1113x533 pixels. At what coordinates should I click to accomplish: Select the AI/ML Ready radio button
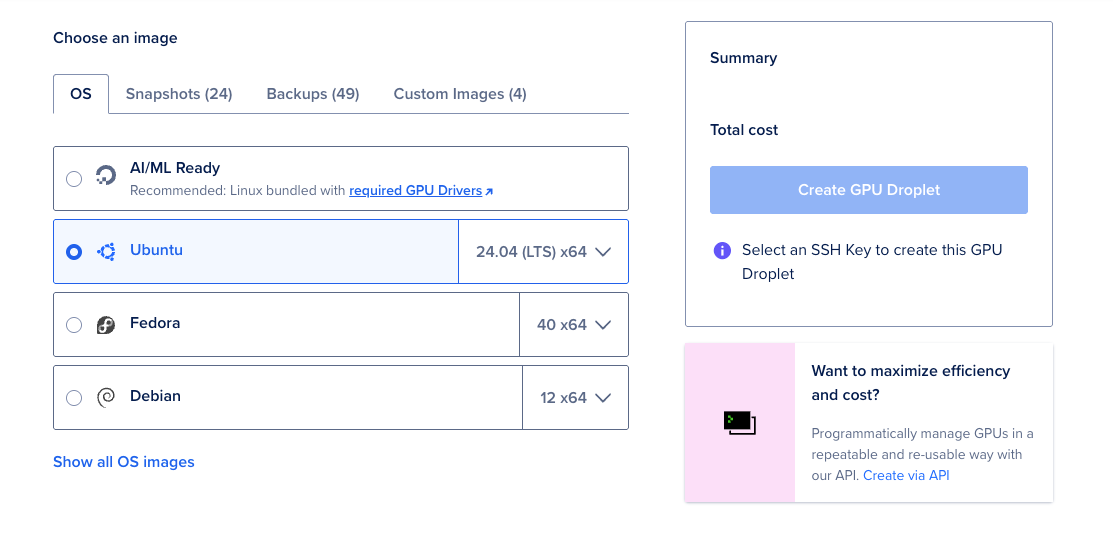pos(74,179)
